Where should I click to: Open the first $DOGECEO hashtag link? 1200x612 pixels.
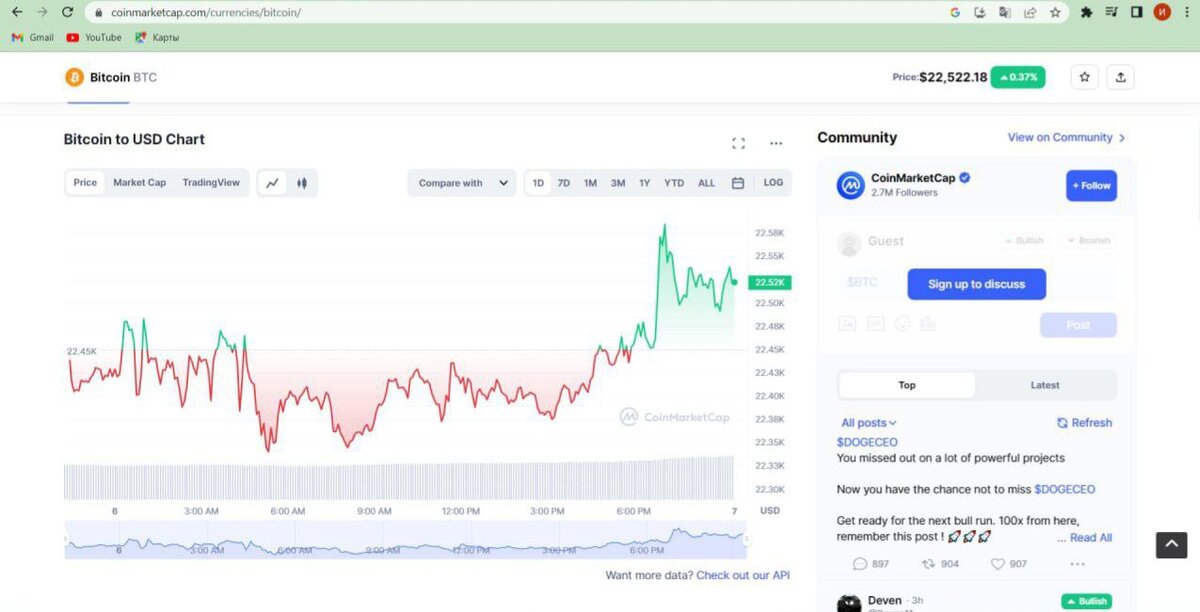(x=867, y=442)
